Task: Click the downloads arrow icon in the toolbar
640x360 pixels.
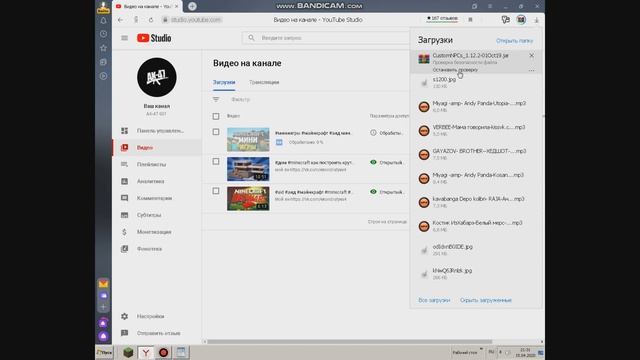Action: (x=536, y=20)
